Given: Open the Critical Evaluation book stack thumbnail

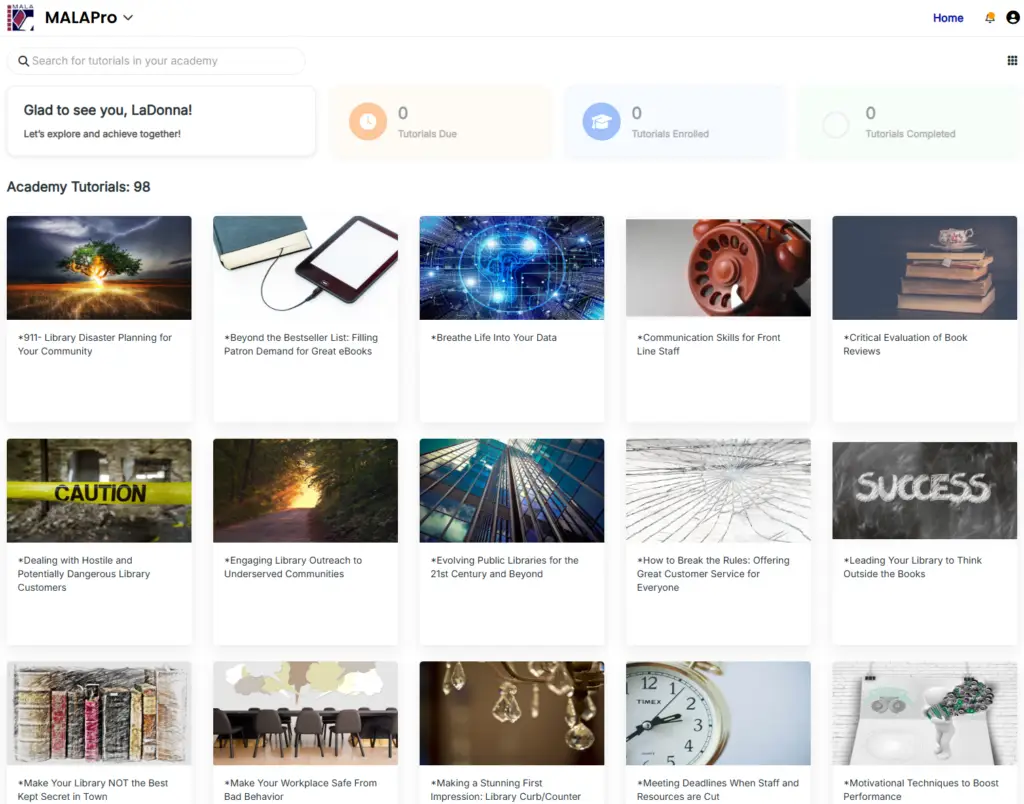Looking at the screenshot, I should [x=925, y=268].
